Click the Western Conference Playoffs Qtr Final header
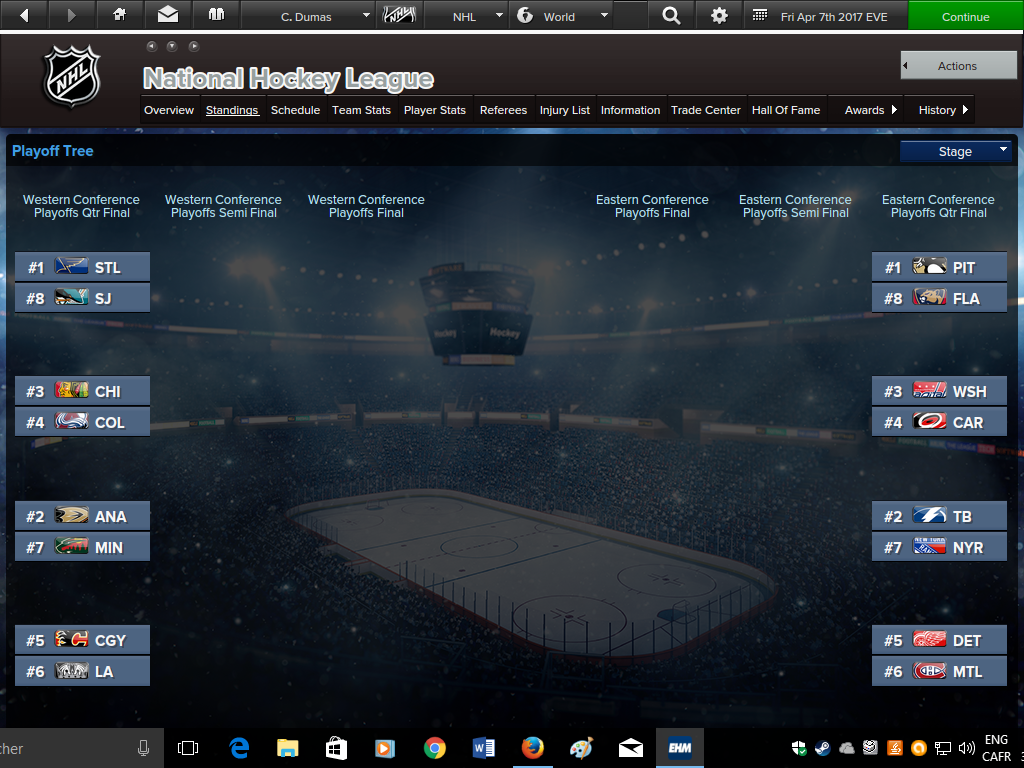Viewport: 1024px width, 768px height. (x=82, y=206)
